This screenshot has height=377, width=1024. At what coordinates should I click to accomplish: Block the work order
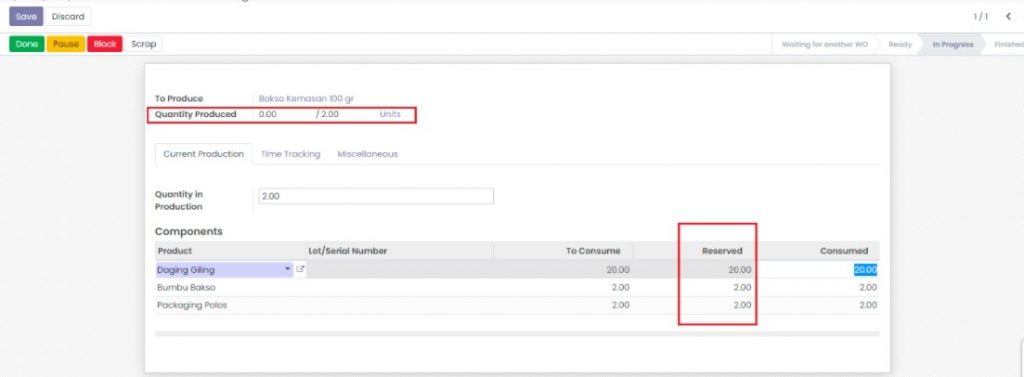point(104,44)
